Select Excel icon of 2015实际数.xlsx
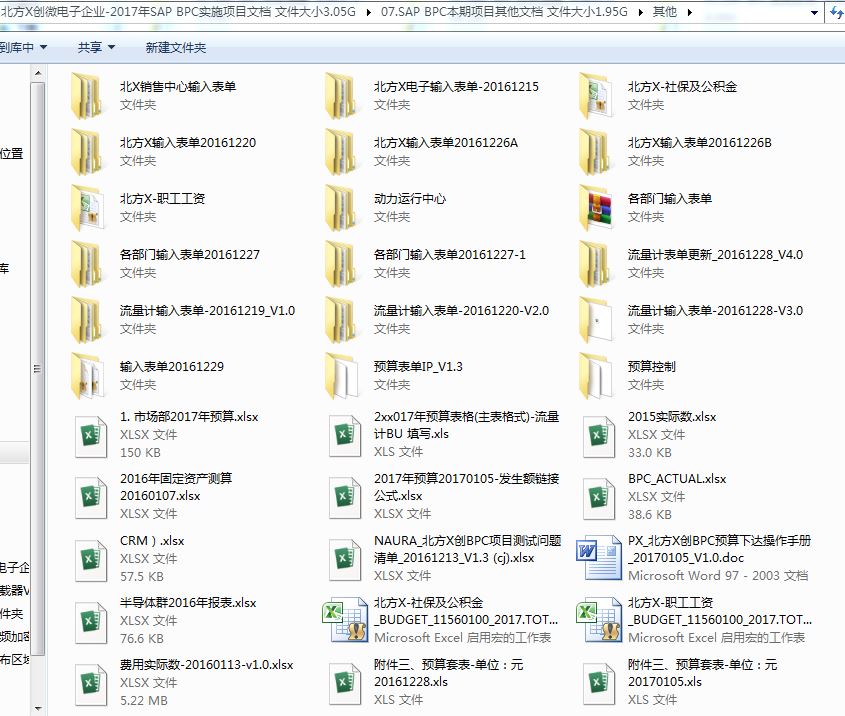Viewport: 845px width, 716px height. (599, 436)
